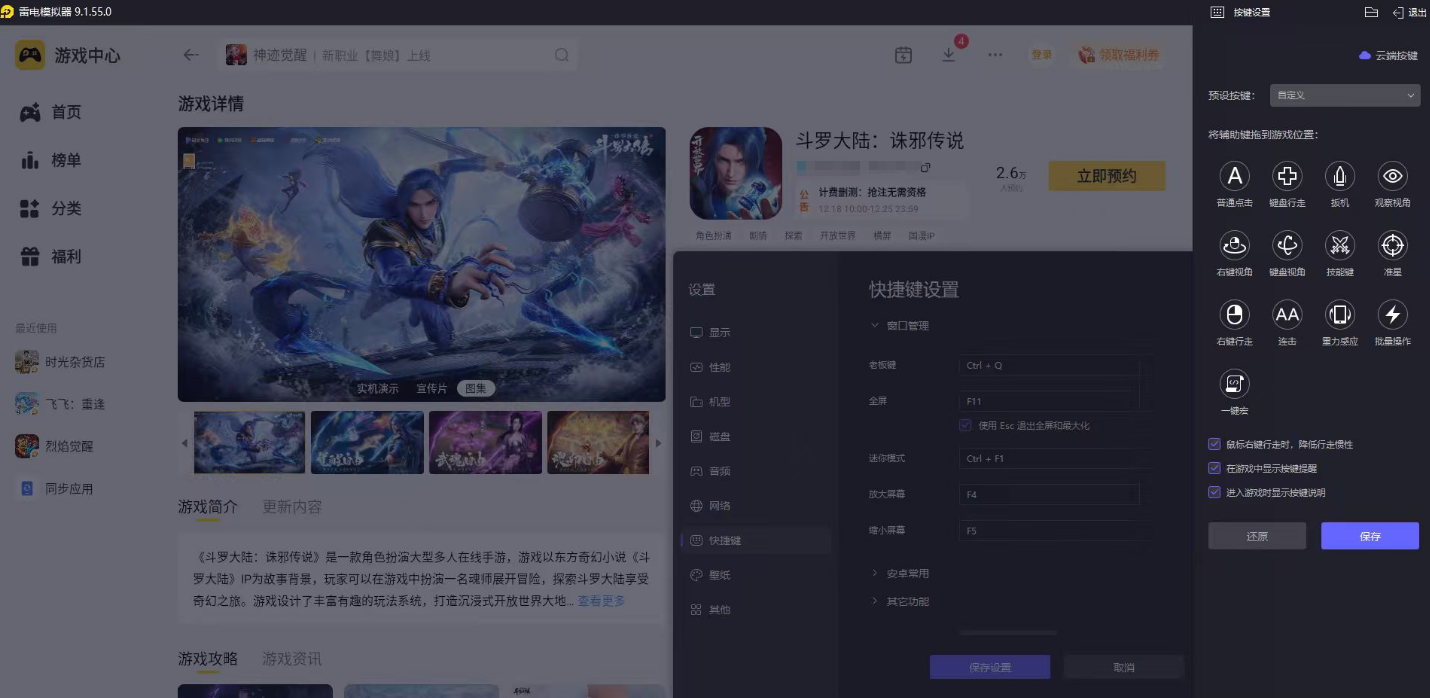Open 云端按键 cloud key configs

pos(1388,56)
